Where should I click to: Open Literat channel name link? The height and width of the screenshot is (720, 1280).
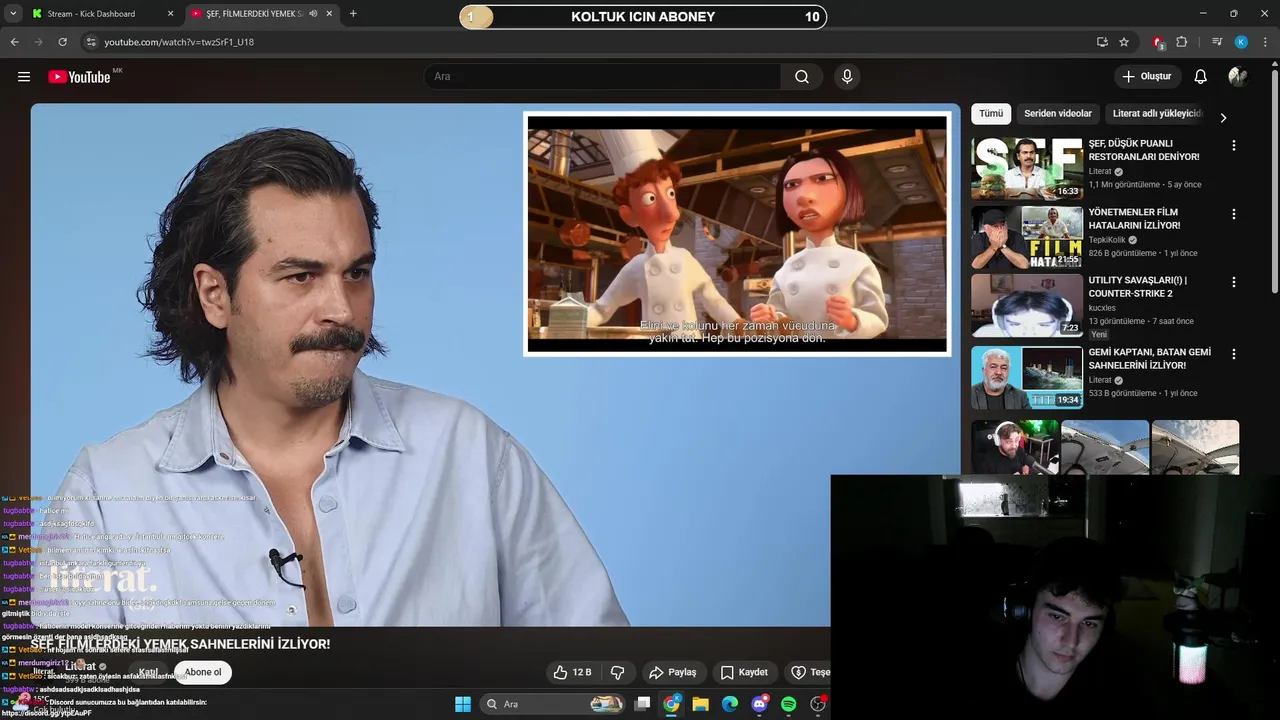80,666
